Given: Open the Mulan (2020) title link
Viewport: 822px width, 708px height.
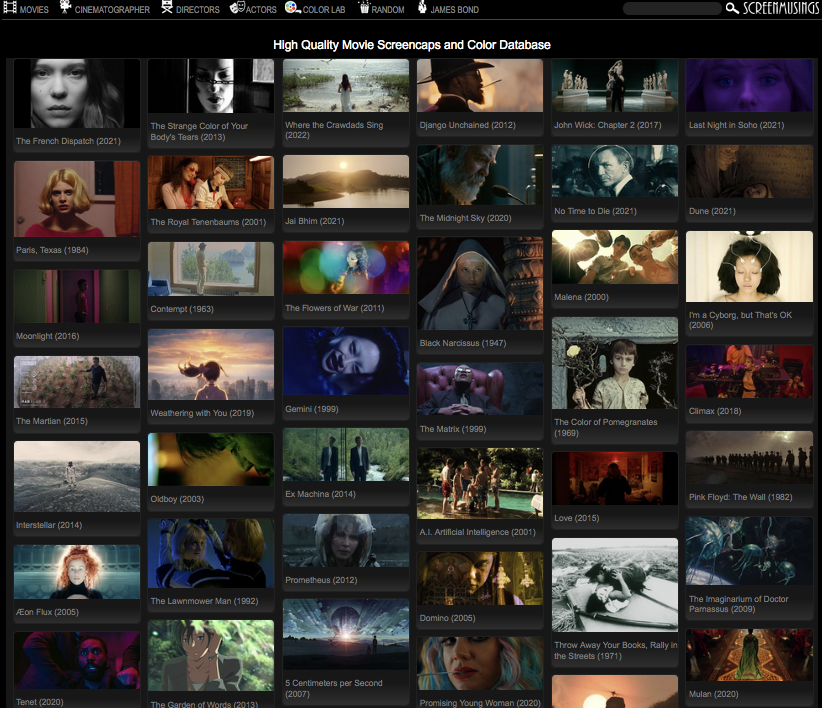Looking at the screenshot, I should pyautogui.click(x=713, y=694).
